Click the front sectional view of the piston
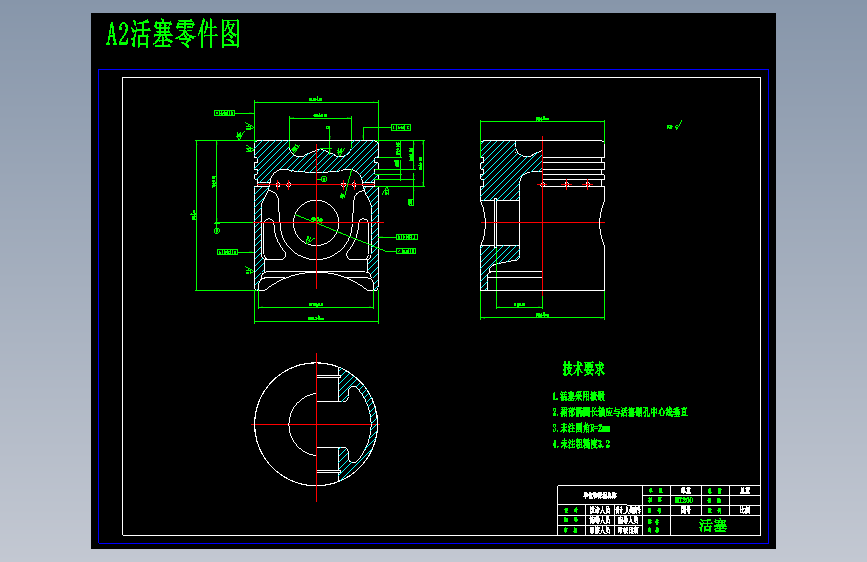Viewport: 867px width, 562px height. [x=316, y=215]
